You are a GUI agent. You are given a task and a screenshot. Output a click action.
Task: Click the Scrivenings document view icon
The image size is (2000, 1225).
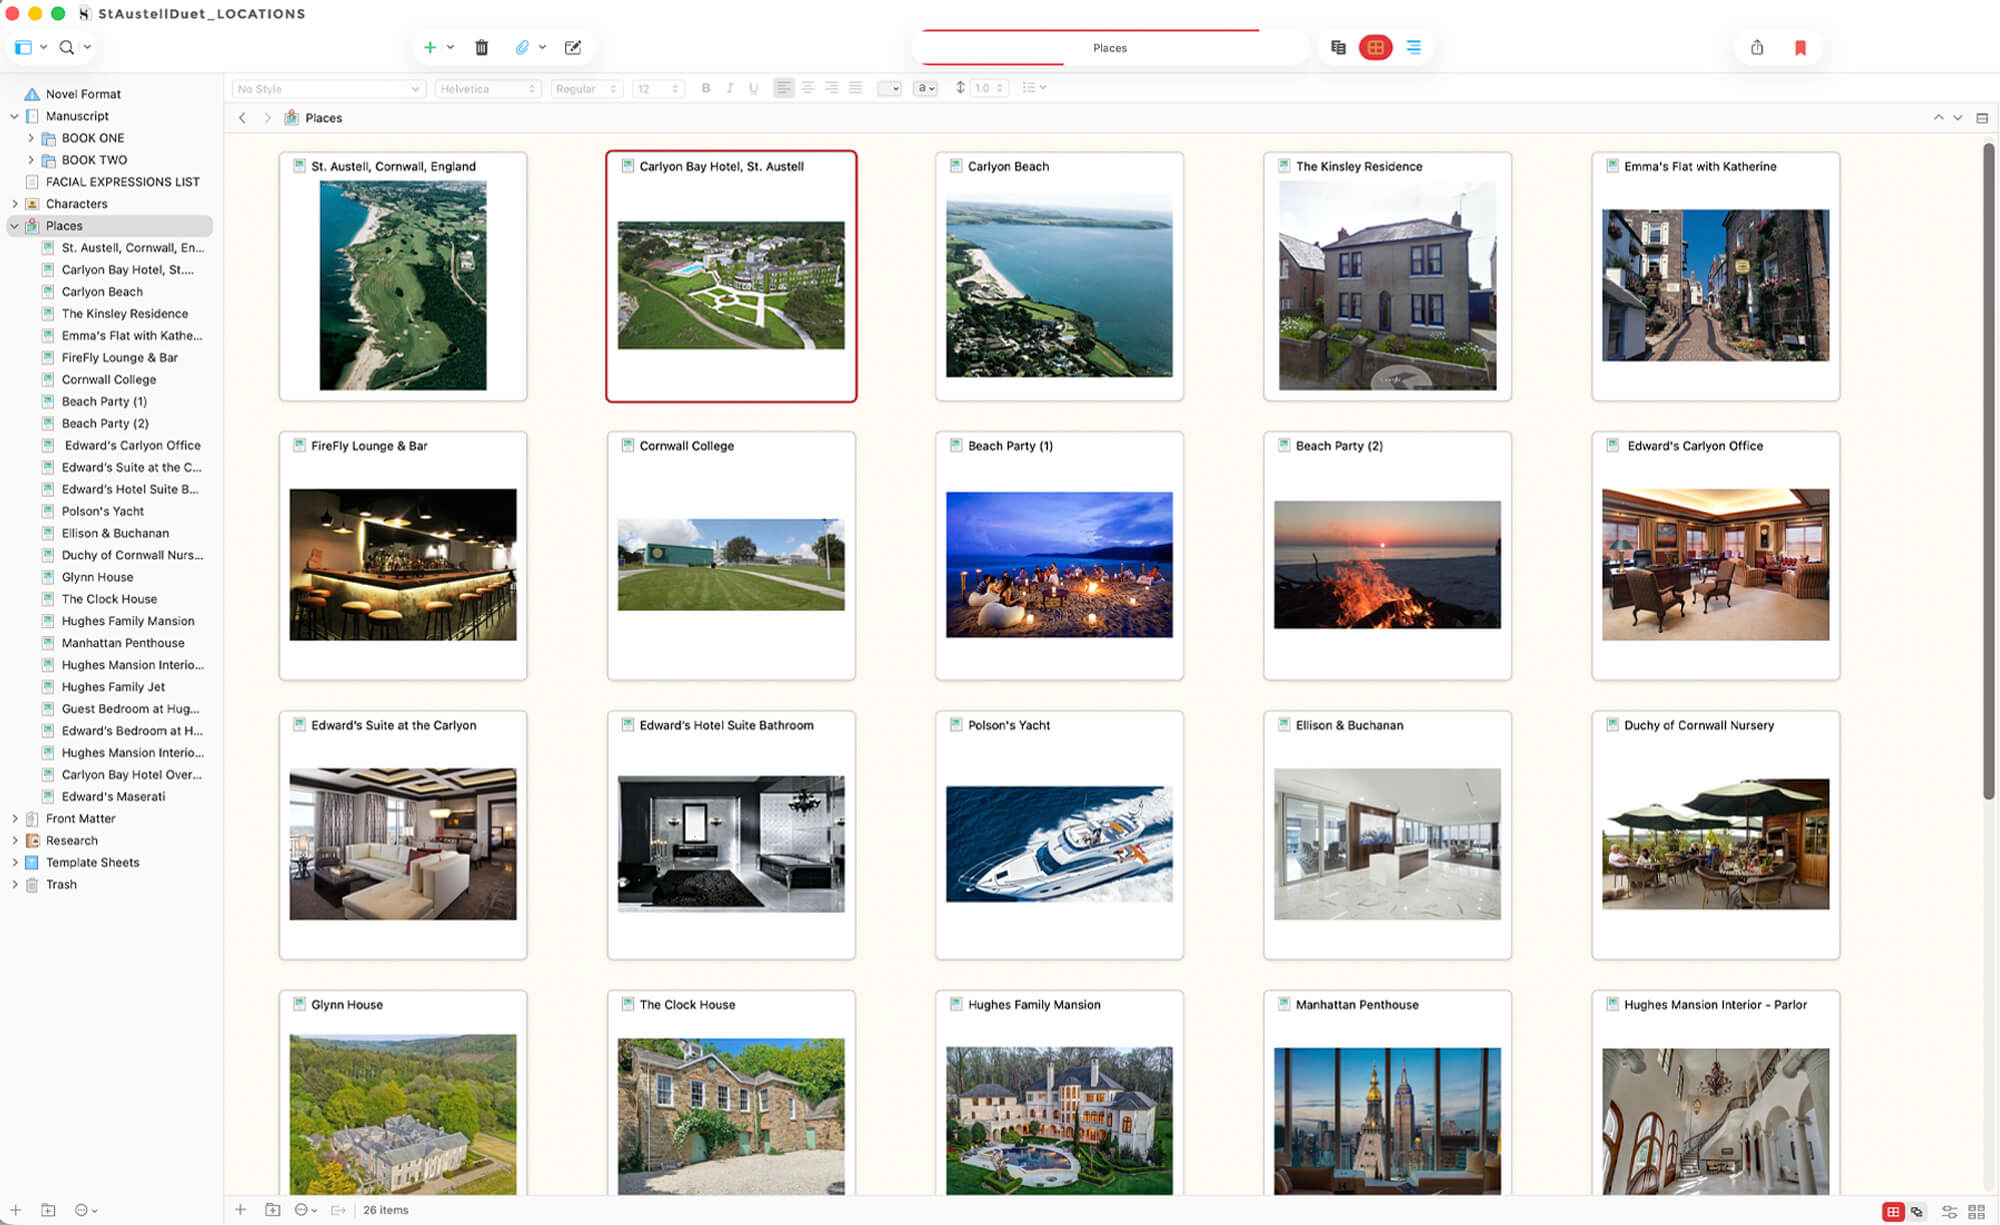[1338, 47]
